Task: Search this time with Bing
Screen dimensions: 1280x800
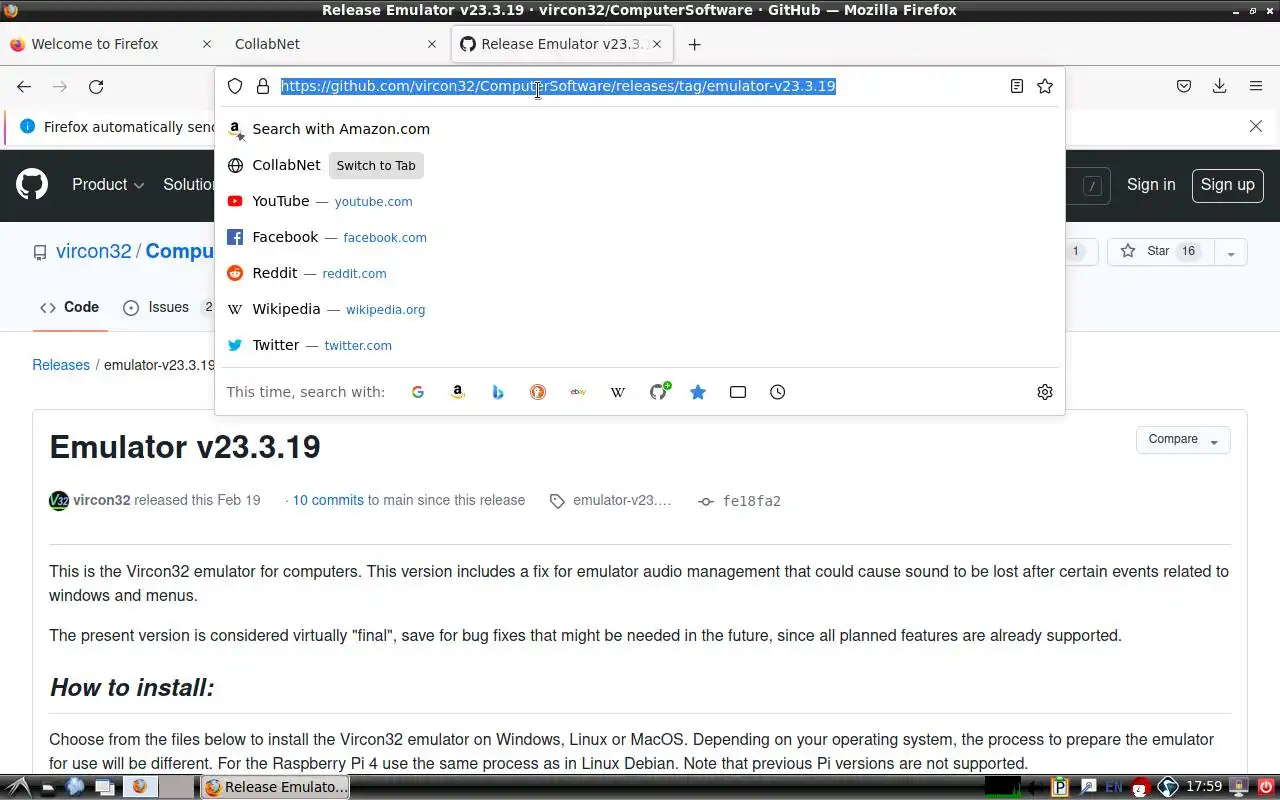Action: pyautogui.click(x=498, y=392)
